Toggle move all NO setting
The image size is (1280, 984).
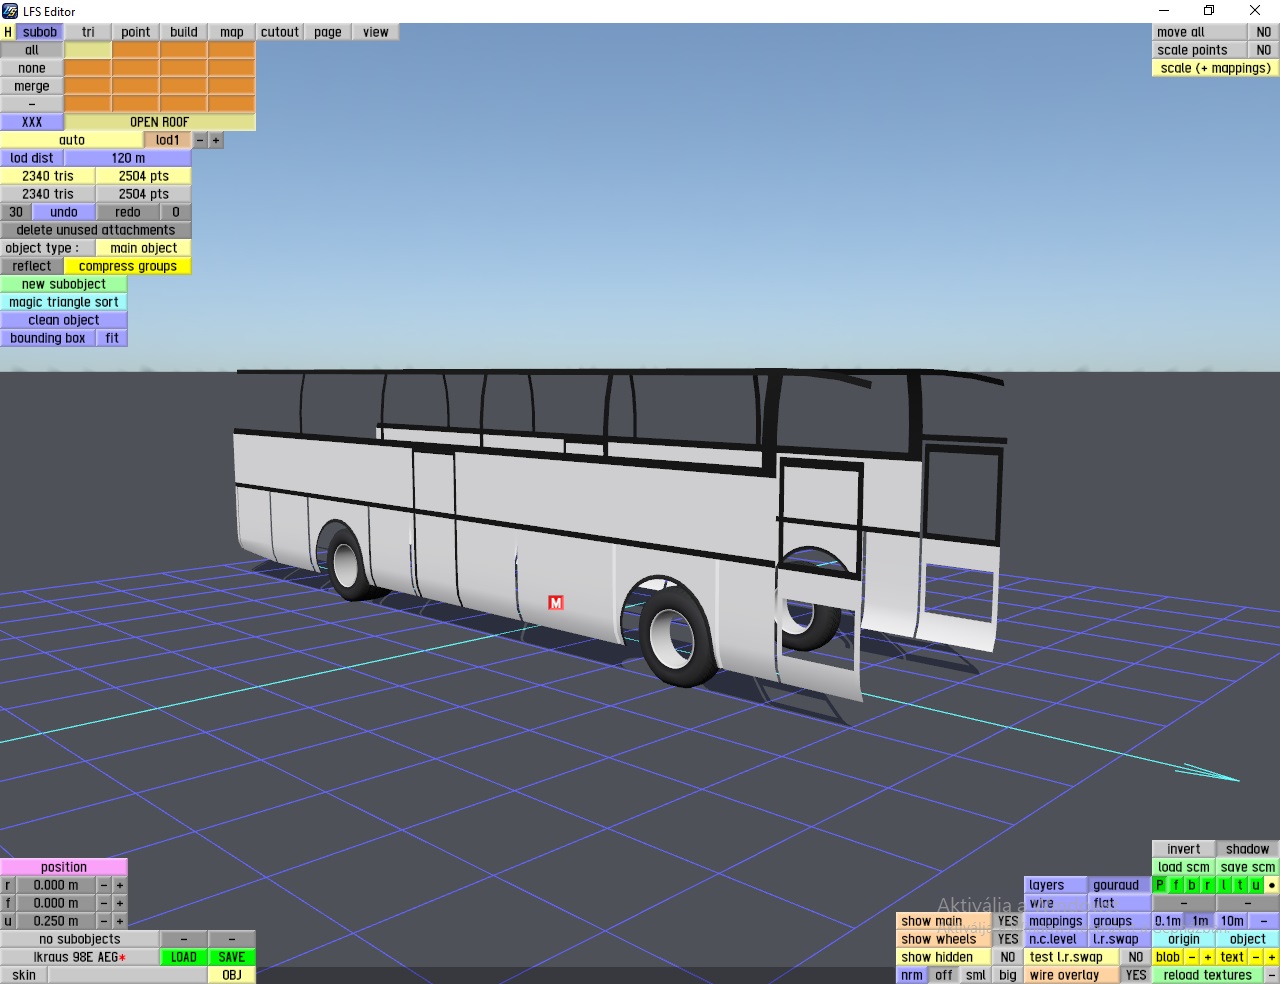1264,32
